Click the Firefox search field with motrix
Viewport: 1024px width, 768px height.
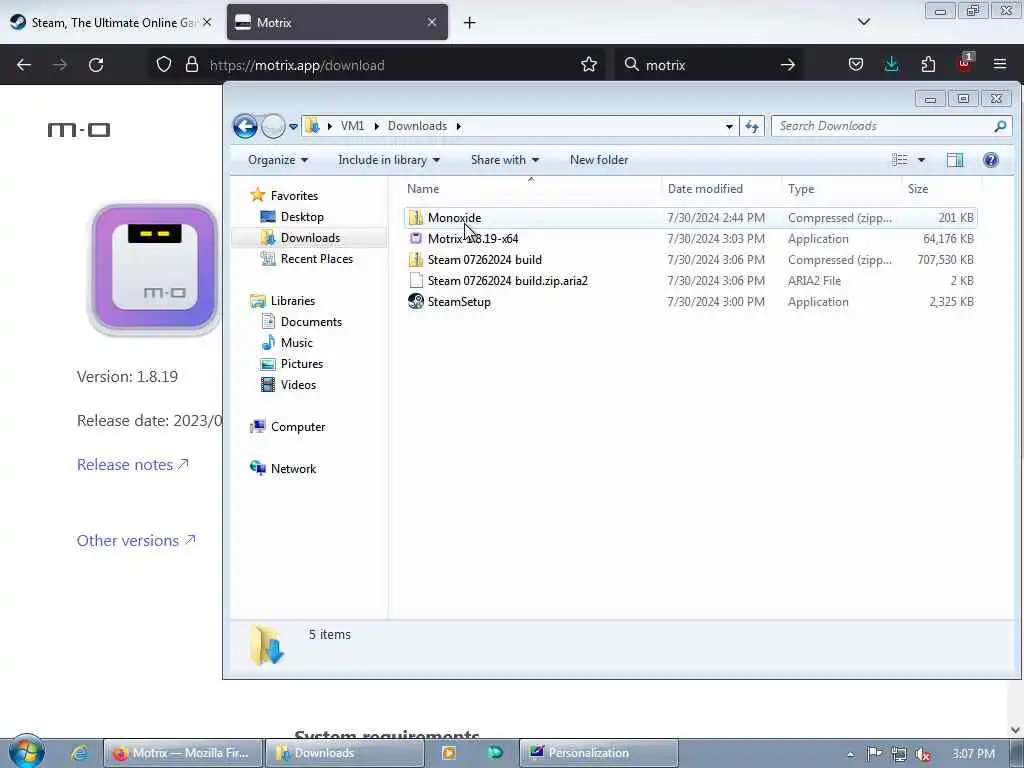[711, 65]
